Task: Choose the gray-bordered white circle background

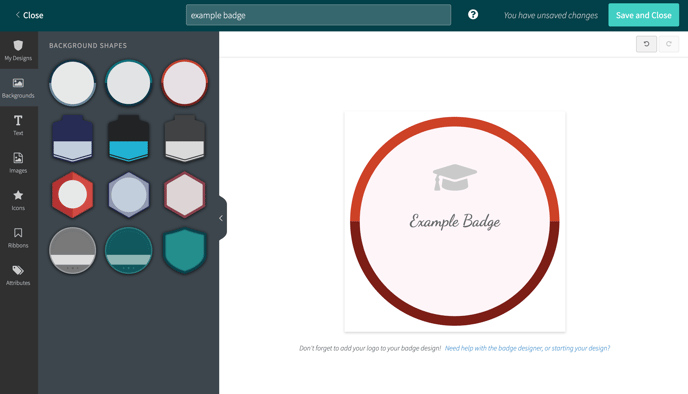Action: click(x=72, y=83)
